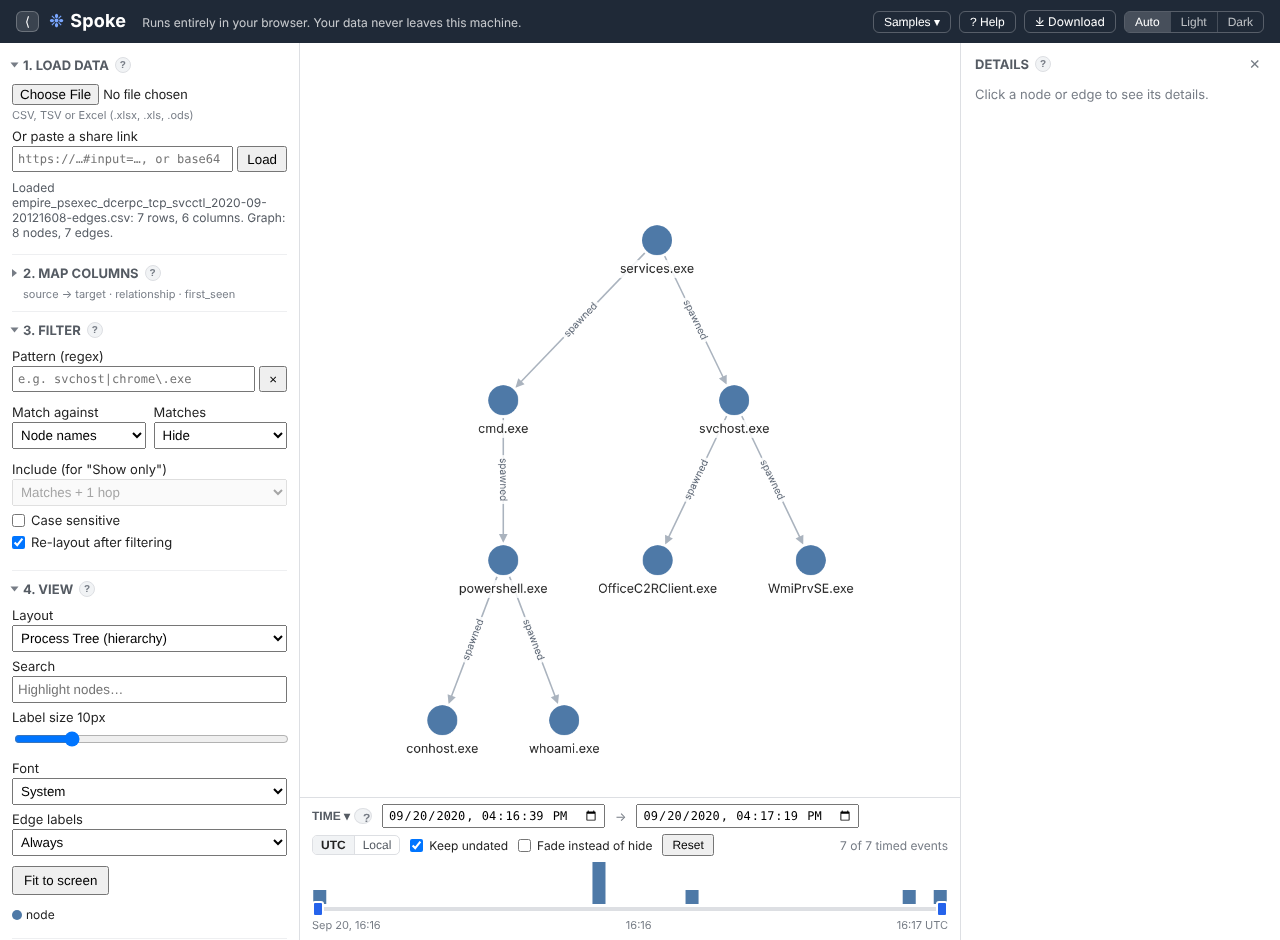
Task: Click the Choose File button
Action: coord(55,94)
